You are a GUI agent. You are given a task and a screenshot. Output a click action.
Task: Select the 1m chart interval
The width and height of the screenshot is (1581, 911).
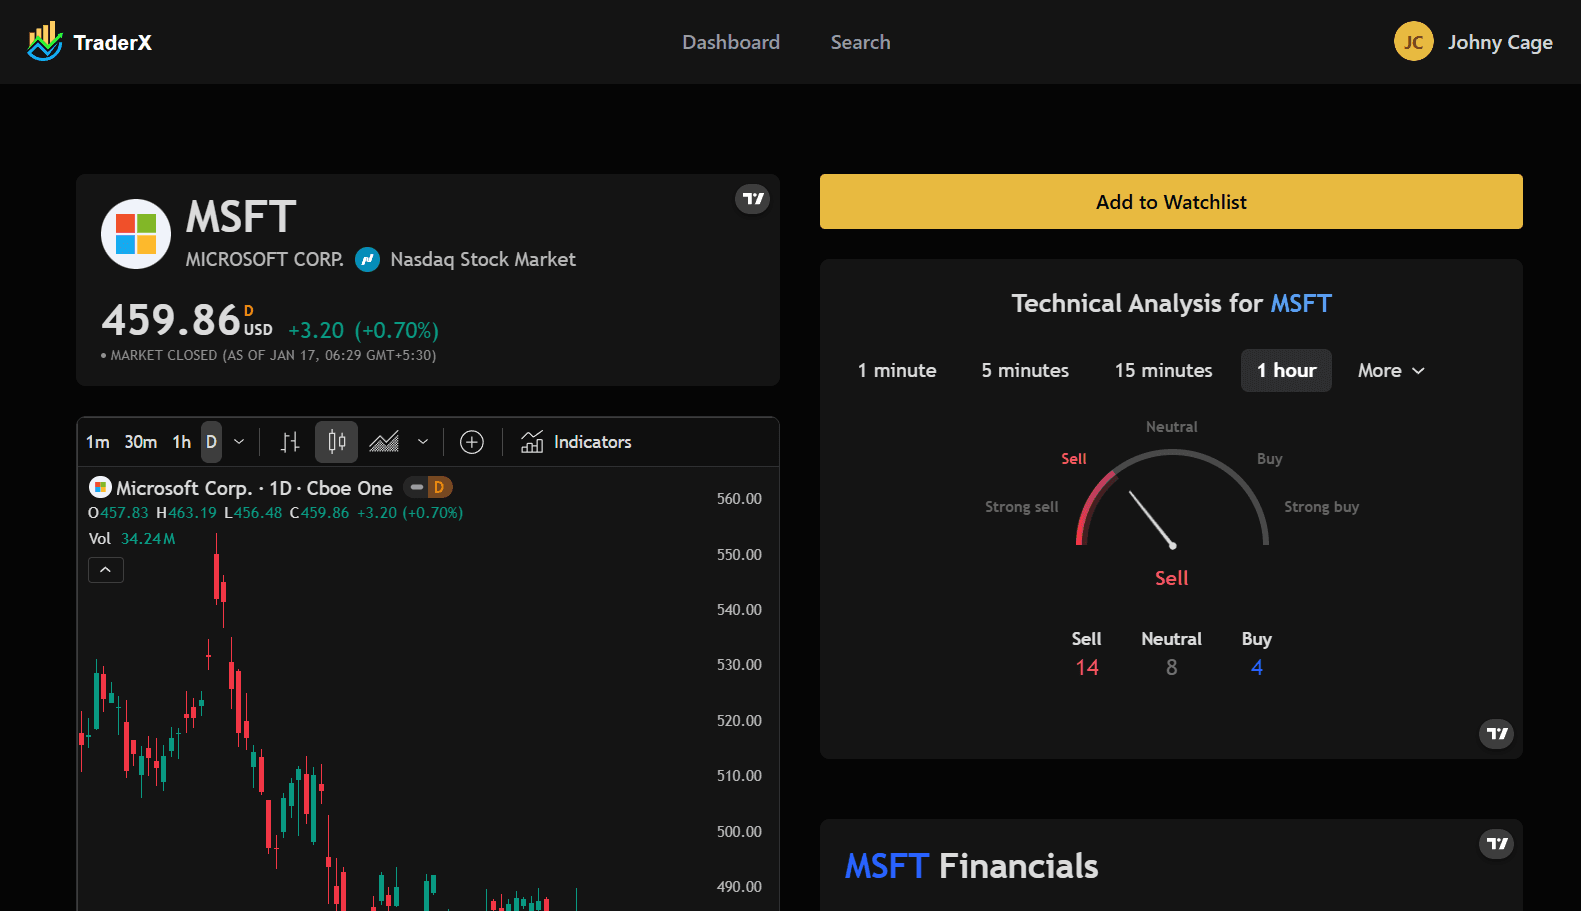pyautogui.click(x=98, y=442)
